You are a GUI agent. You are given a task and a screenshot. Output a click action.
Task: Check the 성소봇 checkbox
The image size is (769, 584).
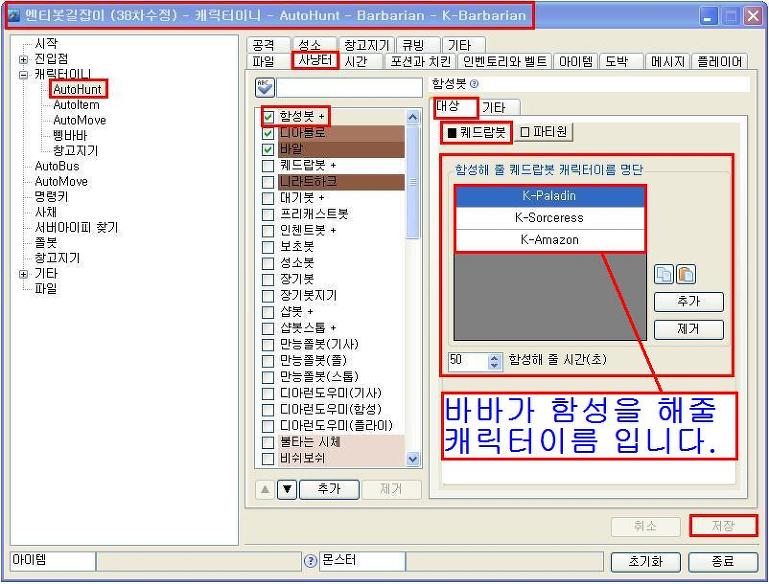268,263
